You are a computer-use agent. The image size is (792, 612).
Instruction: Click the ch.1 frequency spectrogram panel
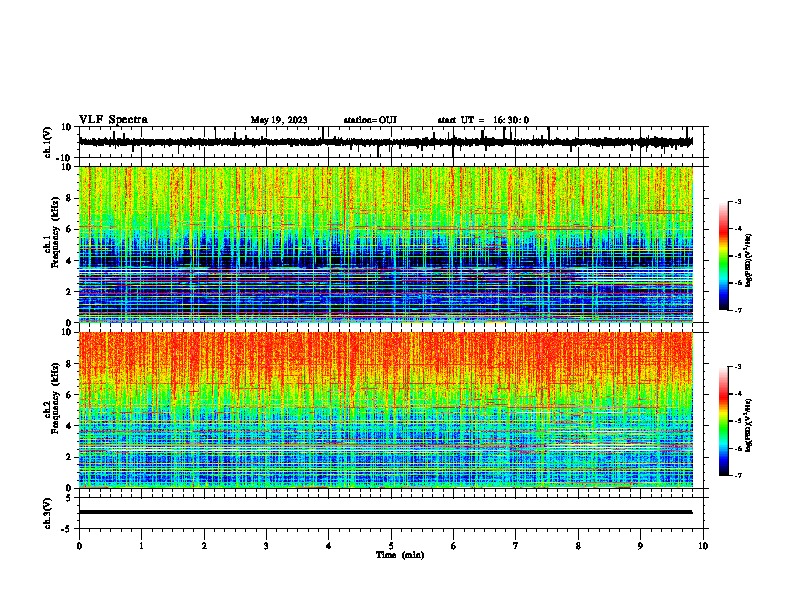point(386,244)
